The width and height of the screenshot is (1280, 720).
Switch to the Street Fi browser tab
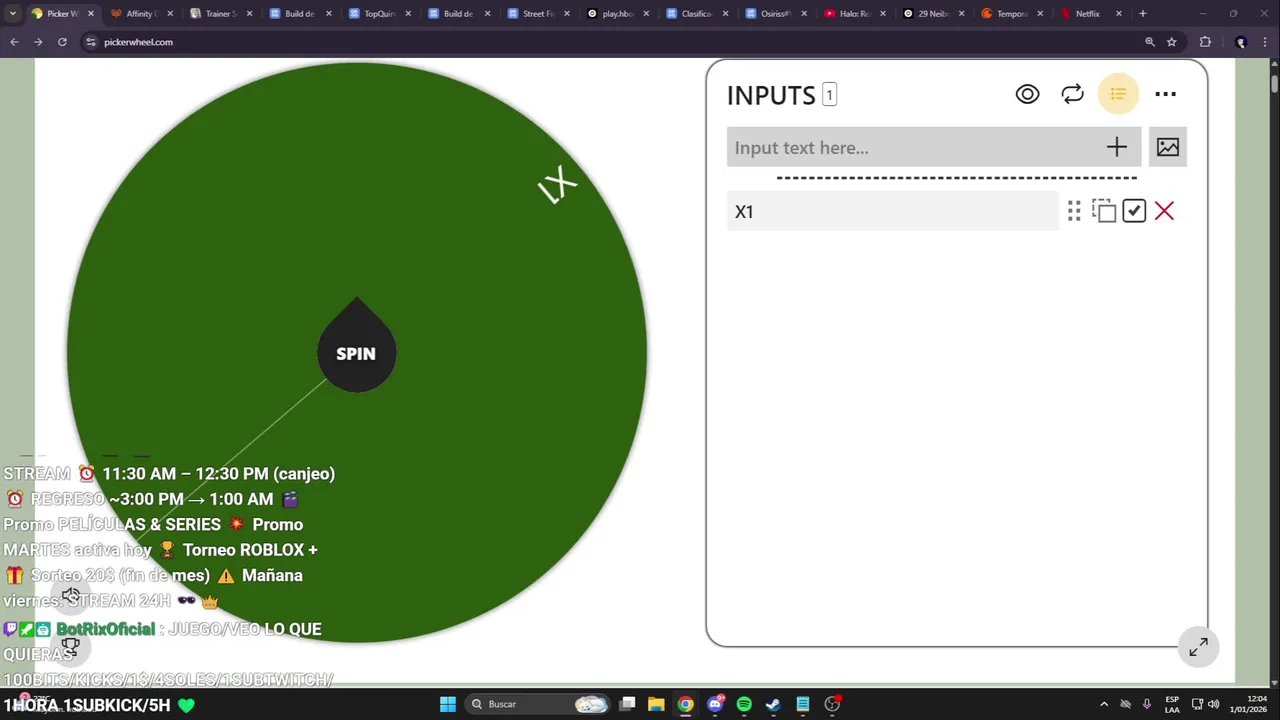coord(537,14)
